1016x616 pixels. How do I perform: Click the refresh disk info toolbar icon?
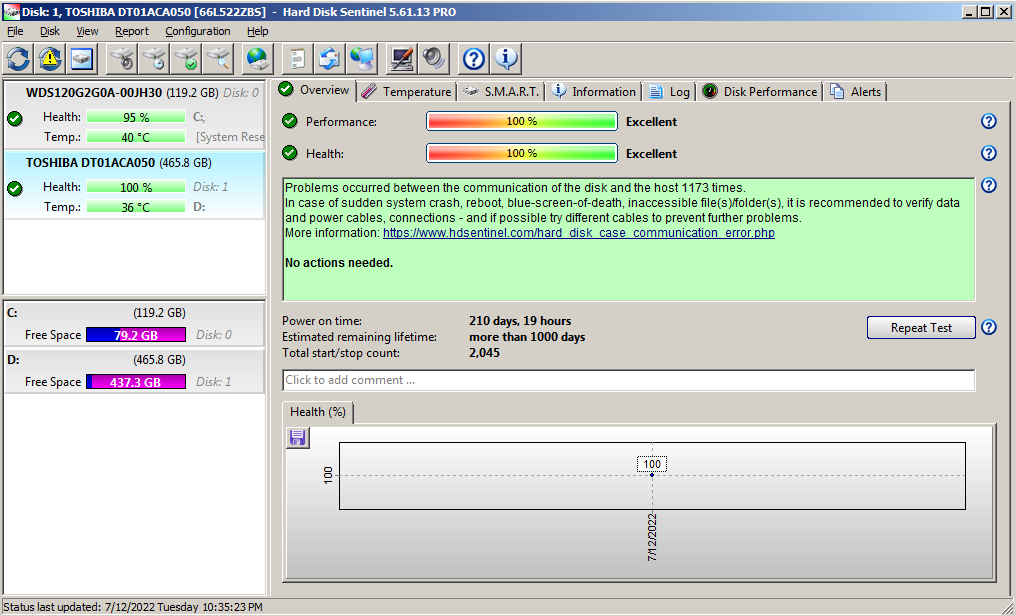click(19, 59)
